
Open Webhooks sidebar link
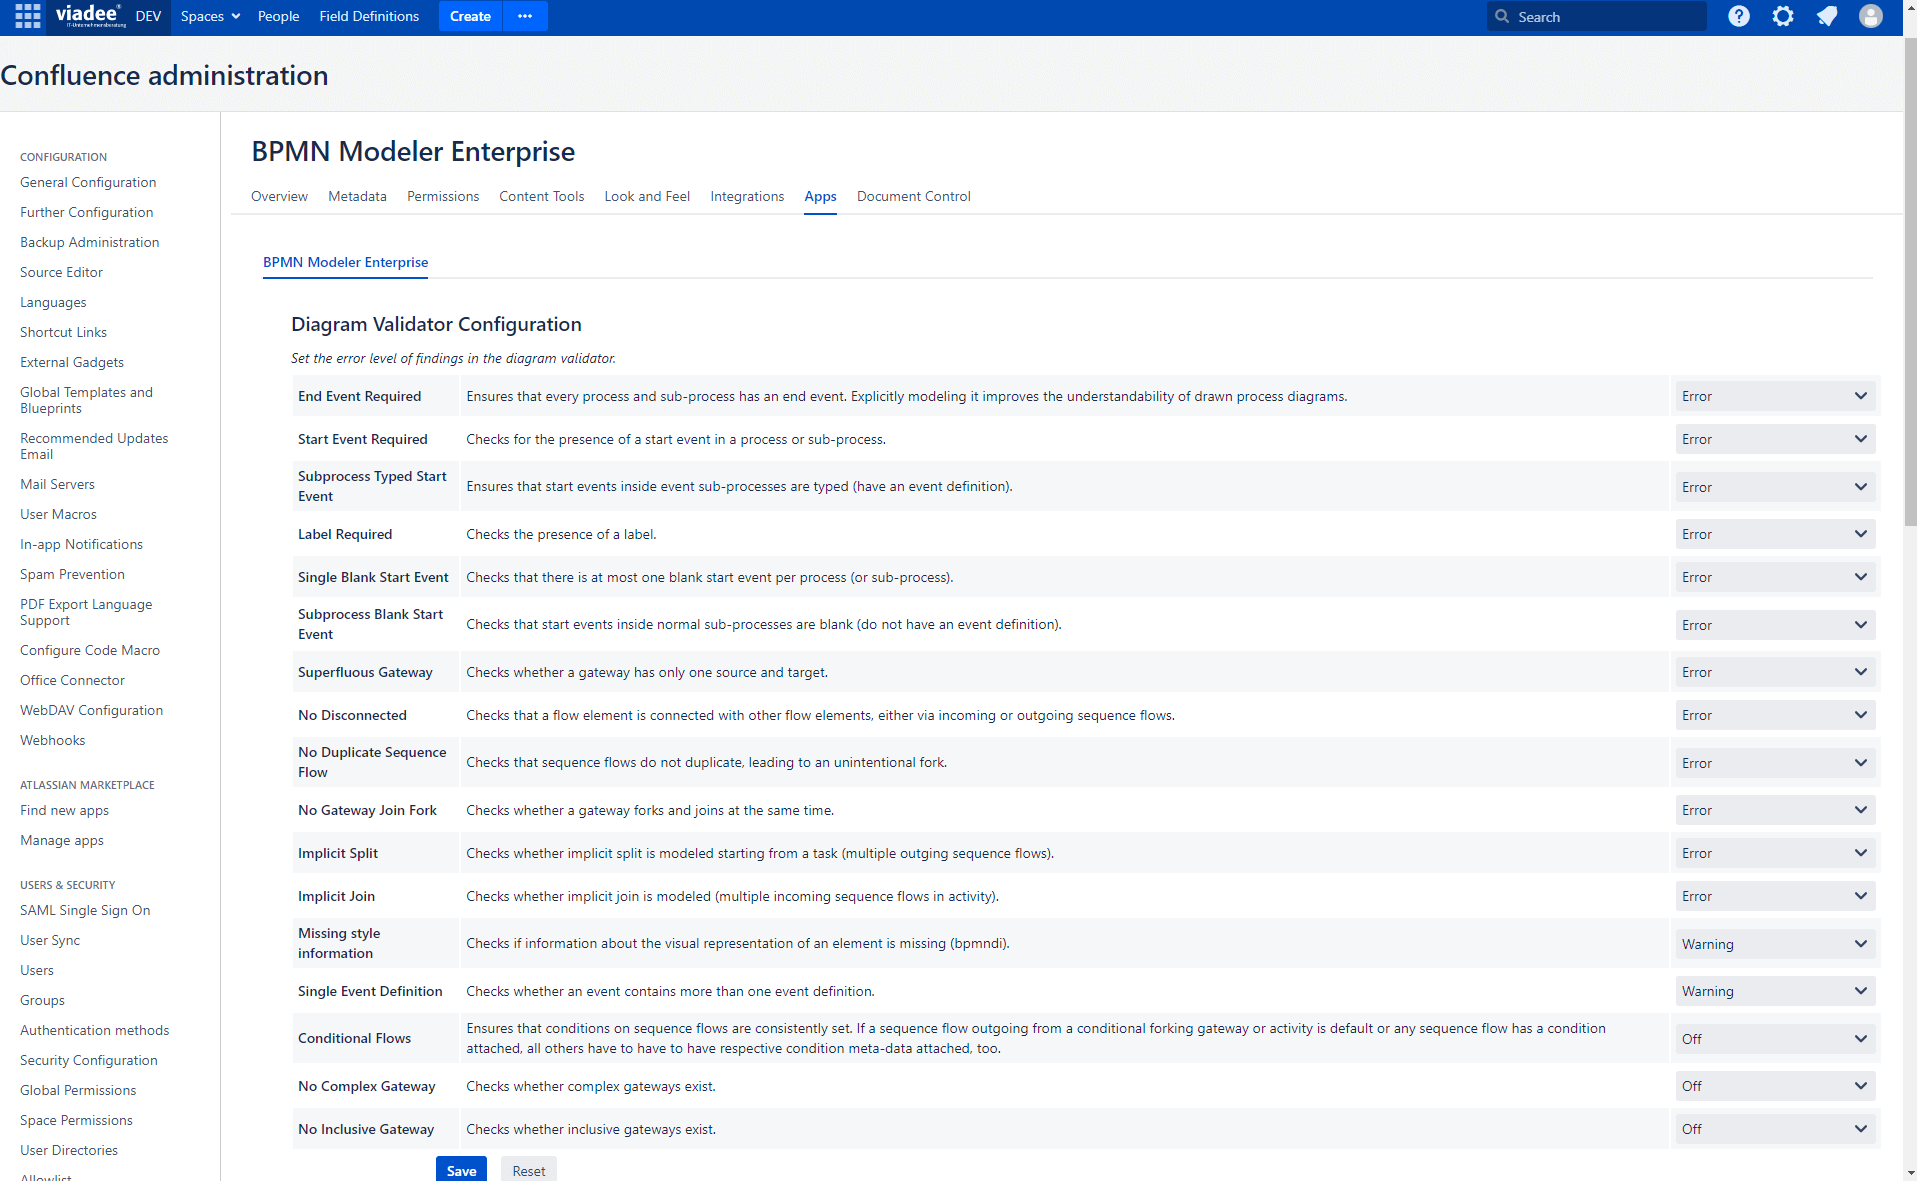pos(52,740)
